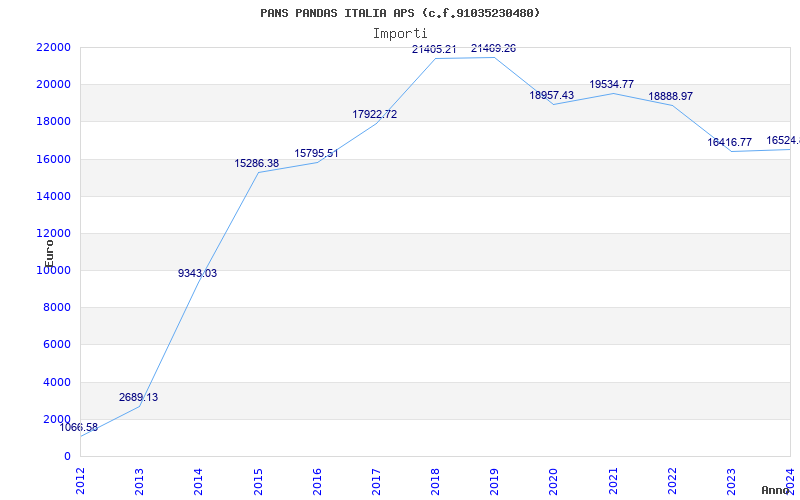Click data label 19534.77
Image resolution: width=800 pixels, height=500 pixels.
pyautogui.click(x=612, y=85)
